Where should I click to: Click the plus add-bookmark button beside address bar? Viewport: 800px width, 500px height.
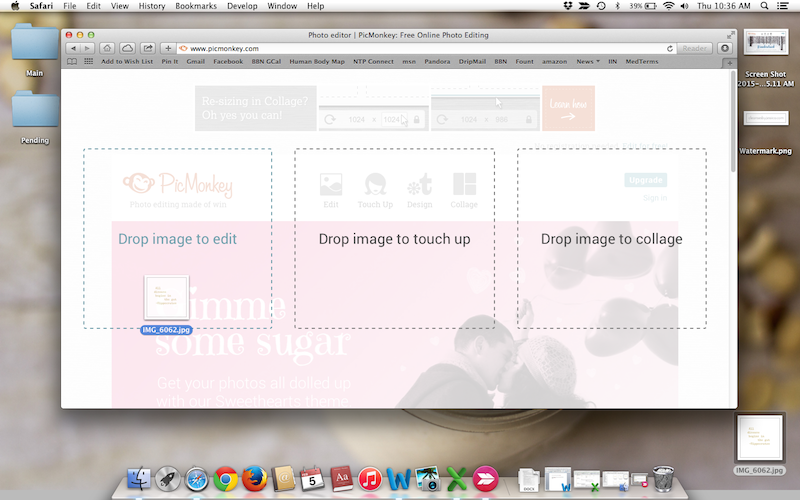(x=168, y=48)
